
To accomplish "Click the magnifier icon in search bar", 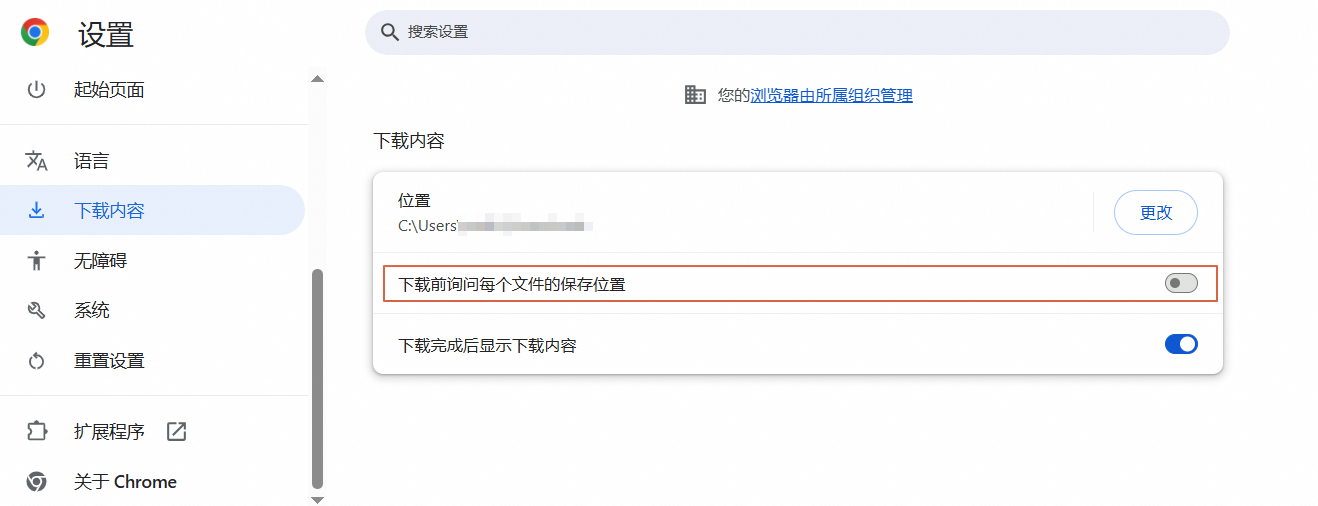I will click(x=390, y=33).
